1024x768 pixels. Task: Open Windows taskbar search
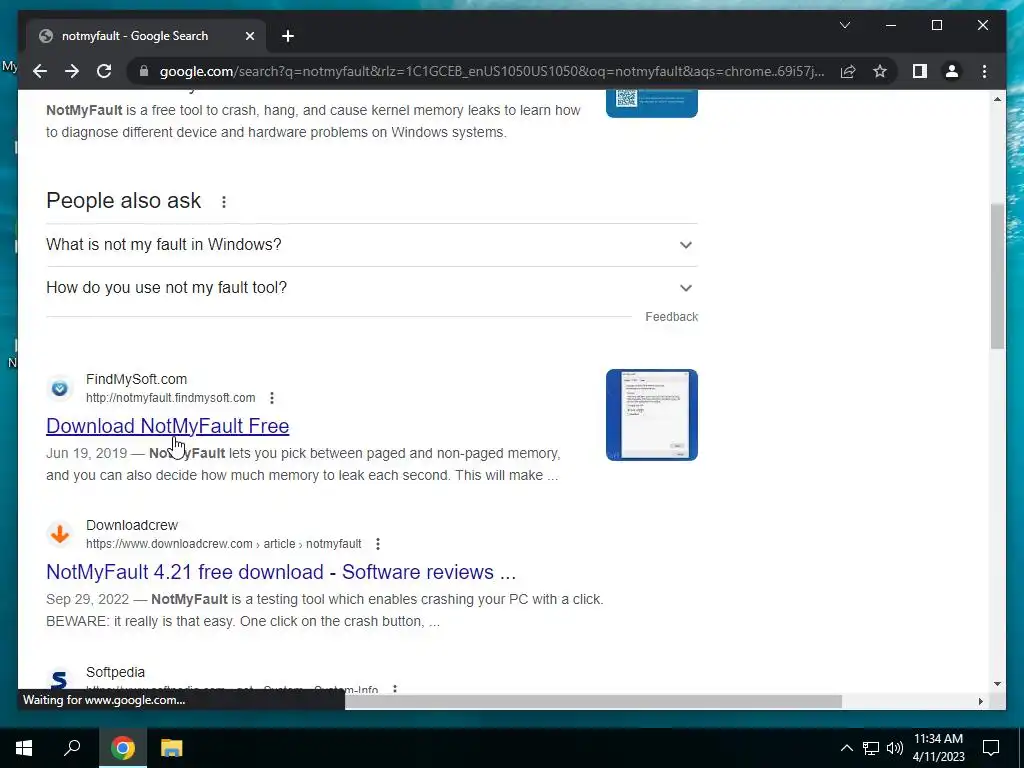(72, 748)
